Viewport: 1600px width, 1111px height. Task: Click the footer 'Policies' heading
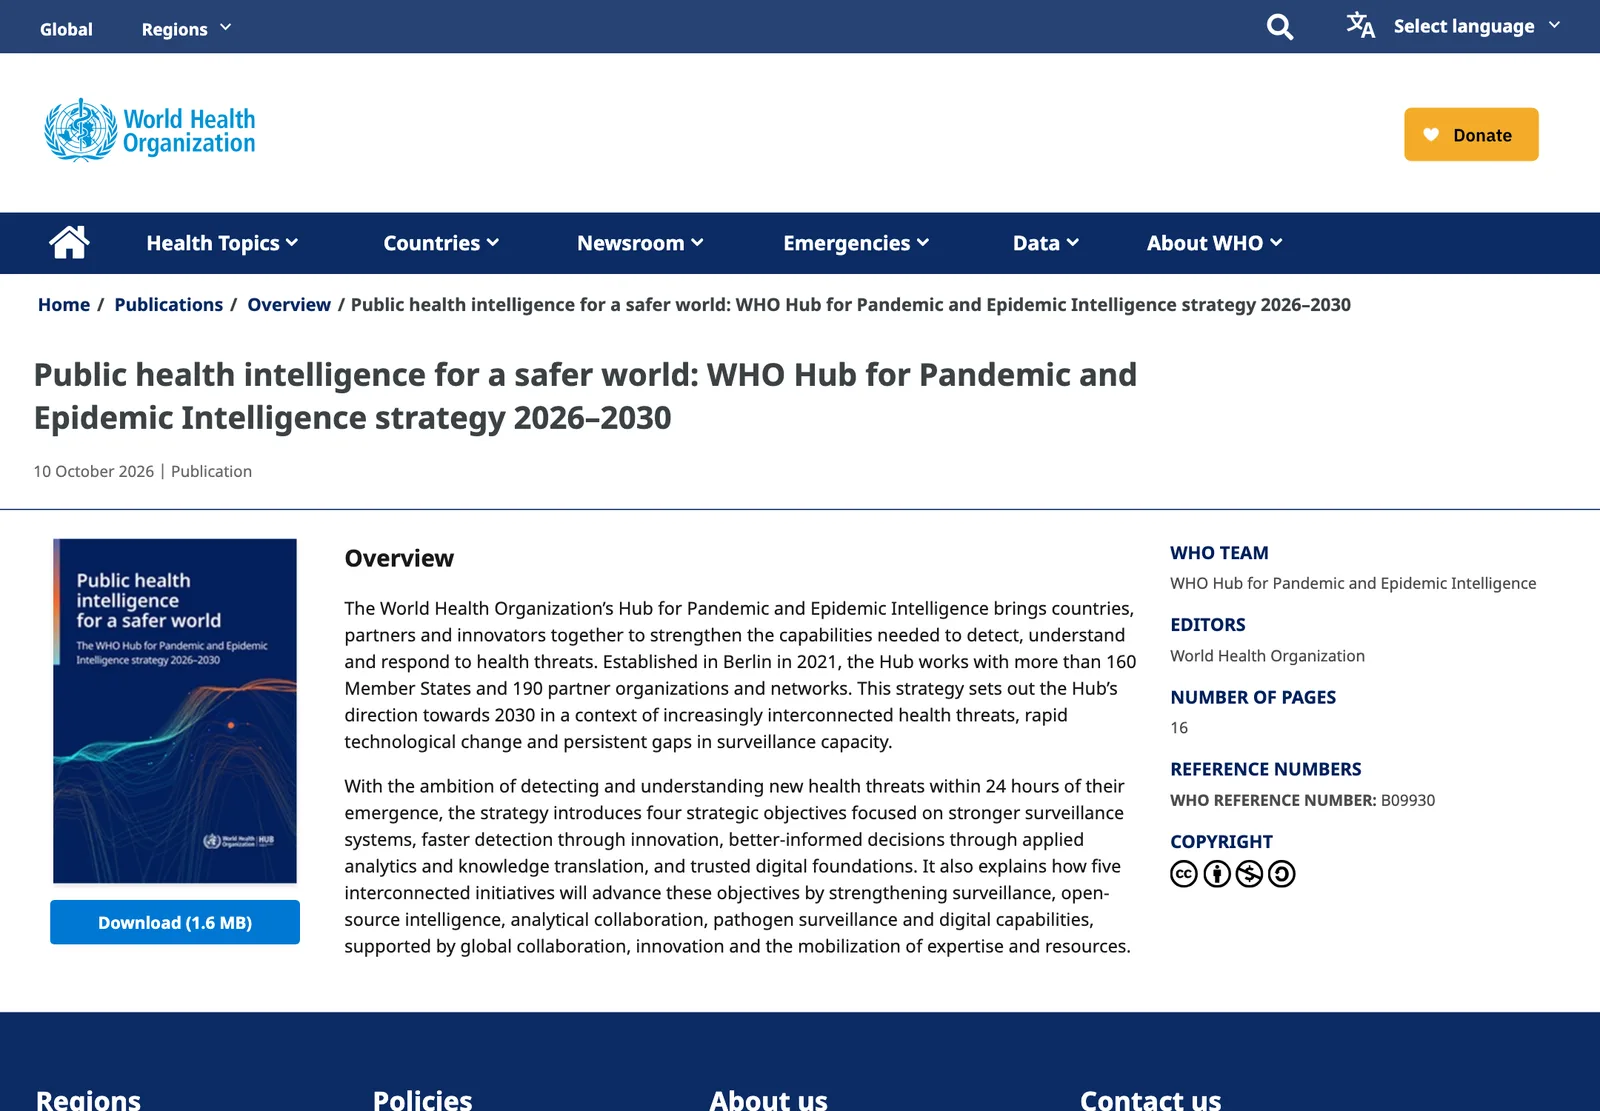pos(422,1099)
